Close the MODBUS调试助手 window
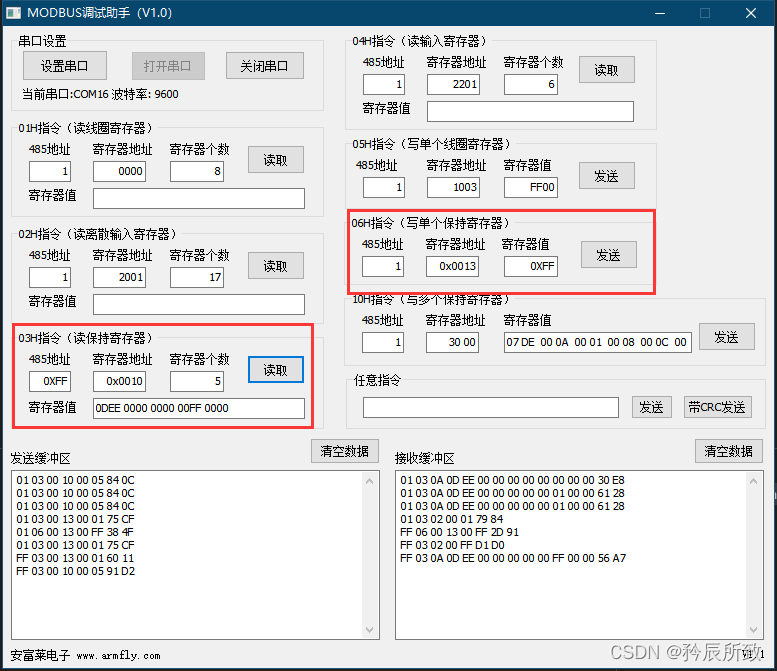This screenshot has width=777, height=671. tap(751, 13)
